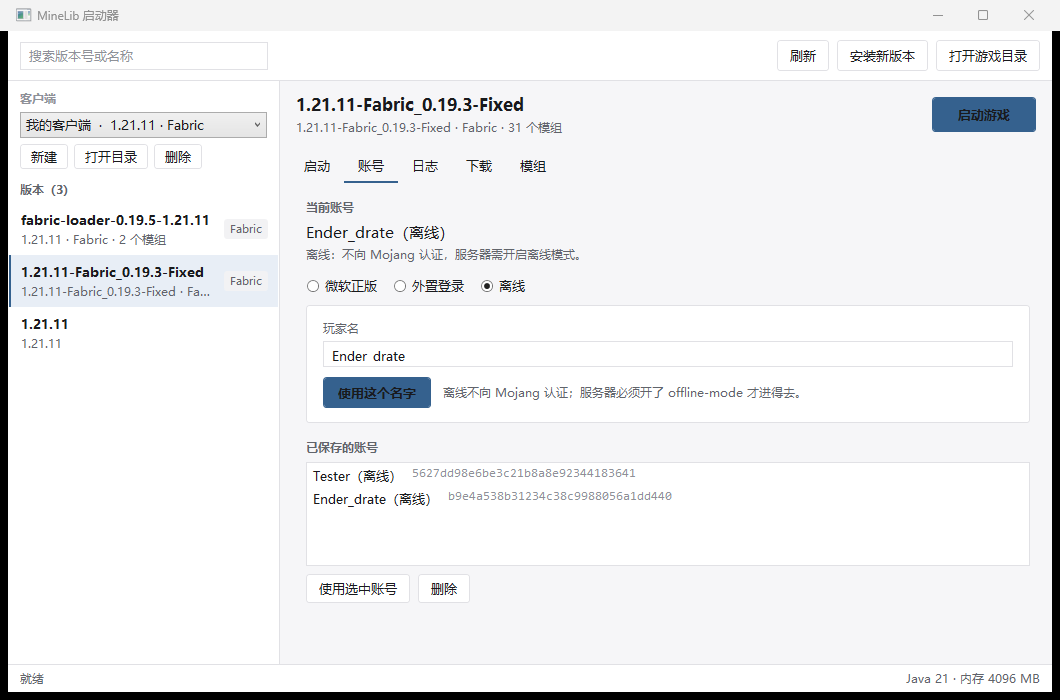Minimize the MineLib launcher window
1060x700 pixels.
point(938,15)
